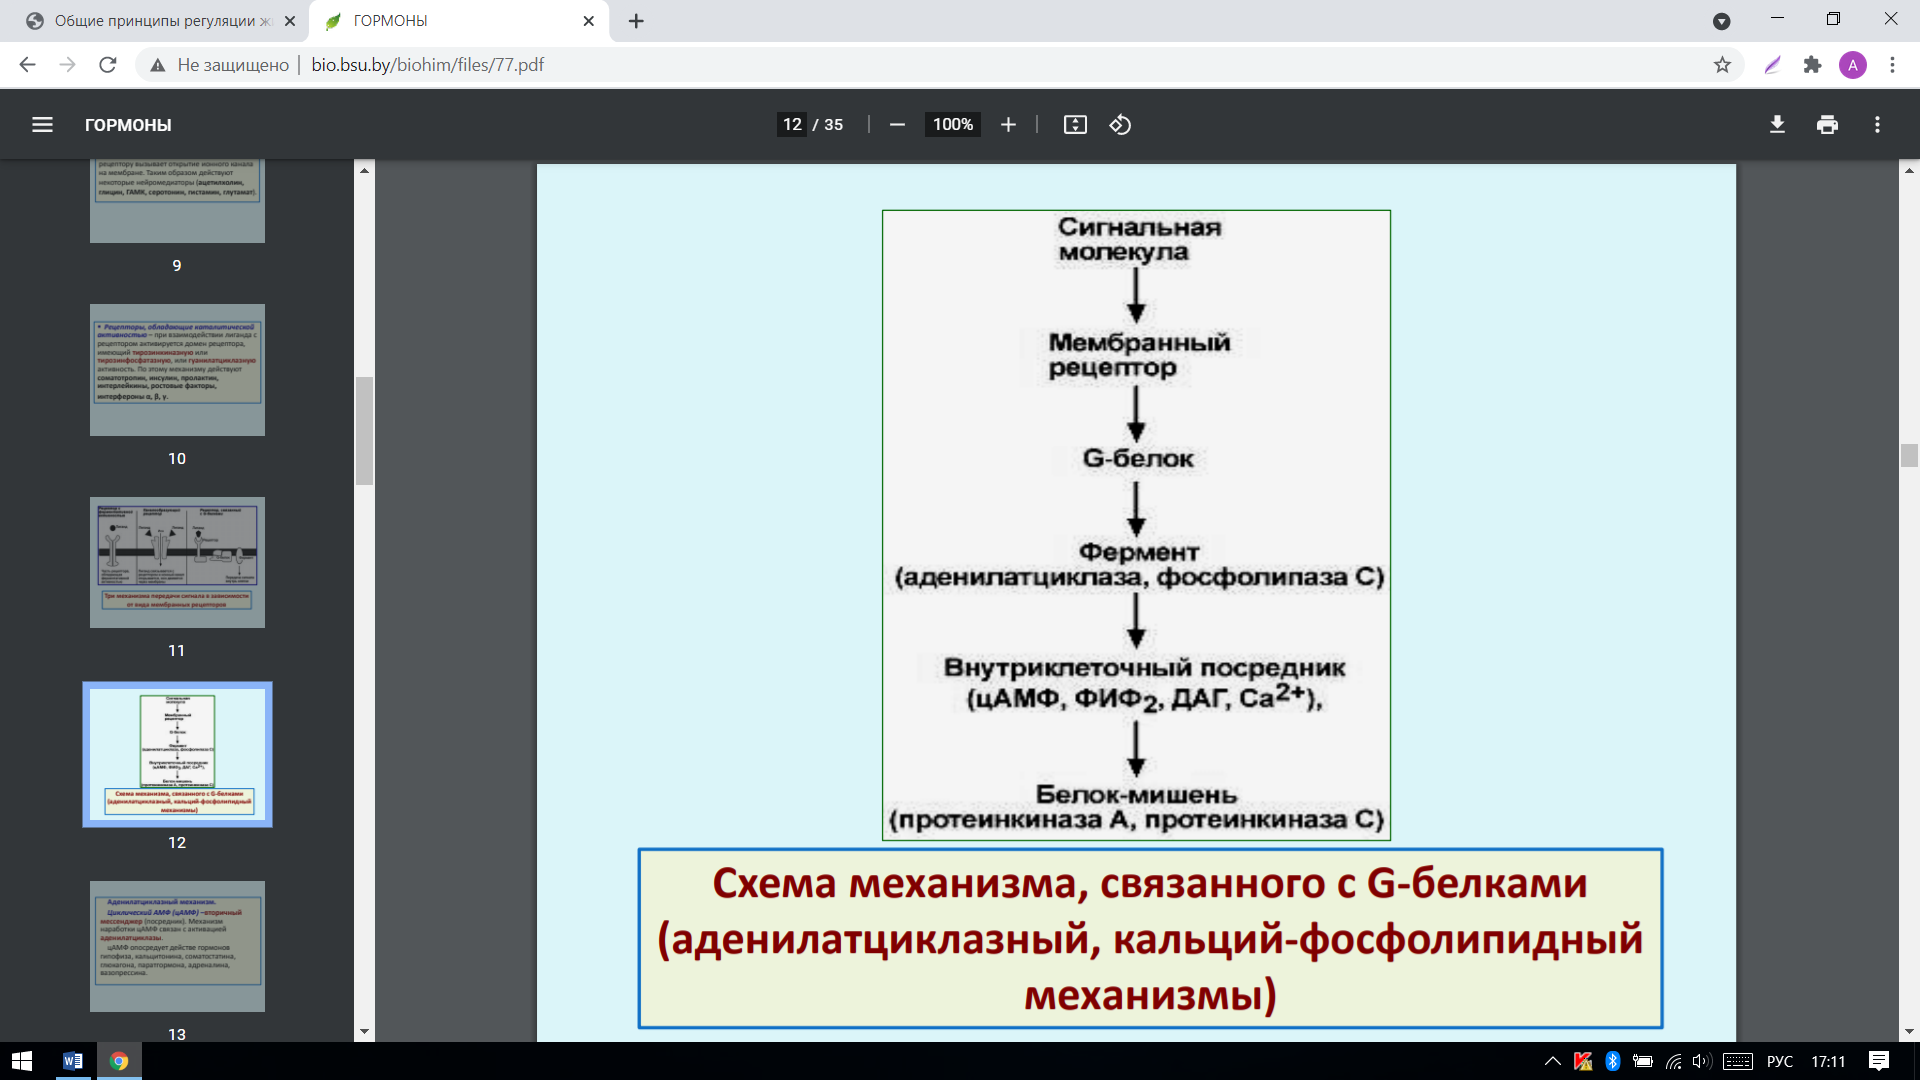The image size is (1920, 1080).
Task: Open the Chrome media control dropdown icon
Action: [x=1721, y=21]
